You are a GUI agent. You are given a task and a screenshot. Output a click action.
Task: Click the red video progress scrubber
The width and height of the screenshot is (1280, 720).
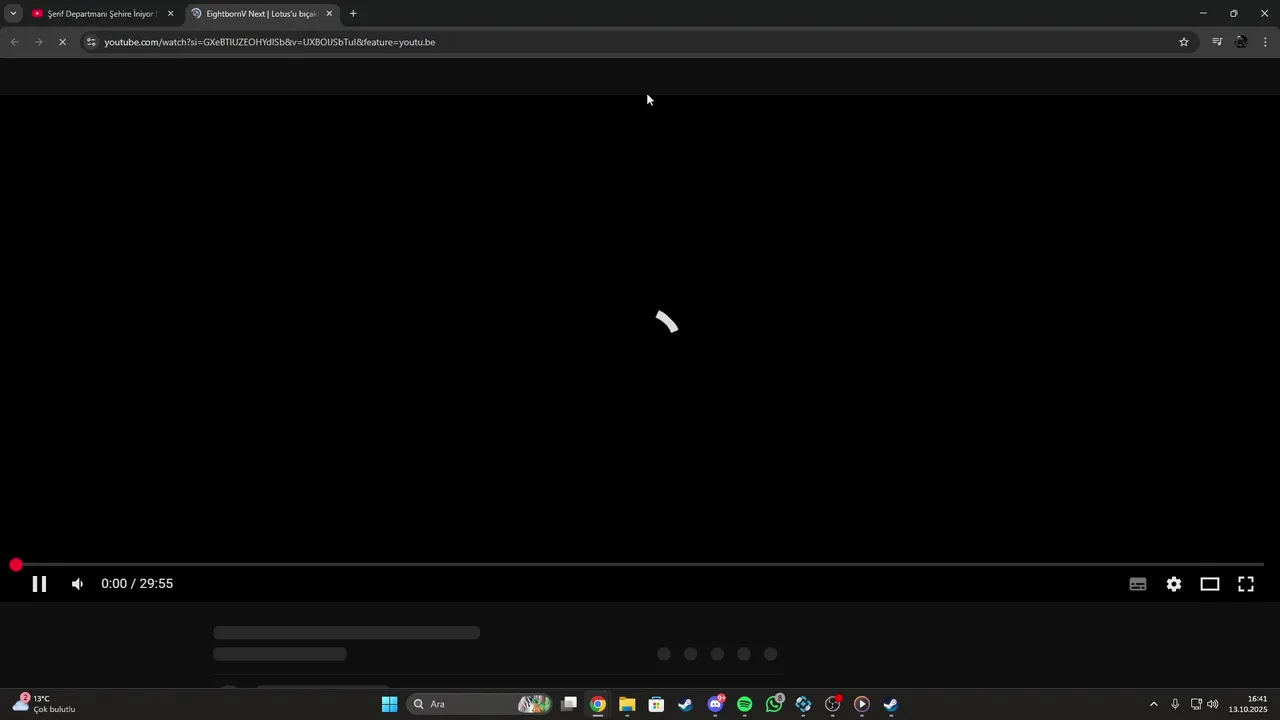pos(16,565)
